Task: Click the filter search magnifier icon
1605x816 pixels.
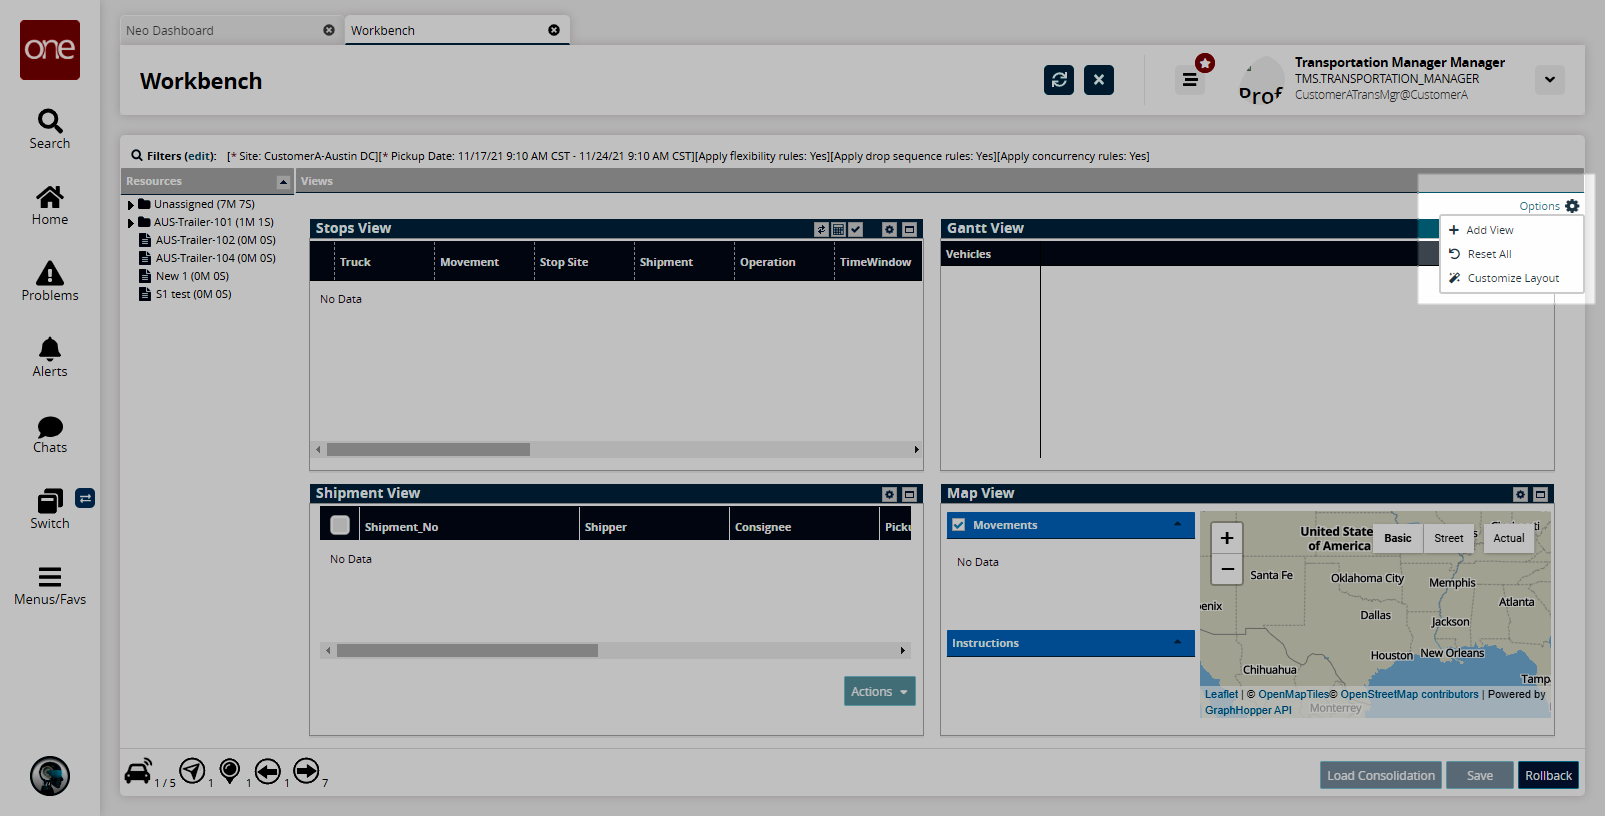Action: point(137,156)
